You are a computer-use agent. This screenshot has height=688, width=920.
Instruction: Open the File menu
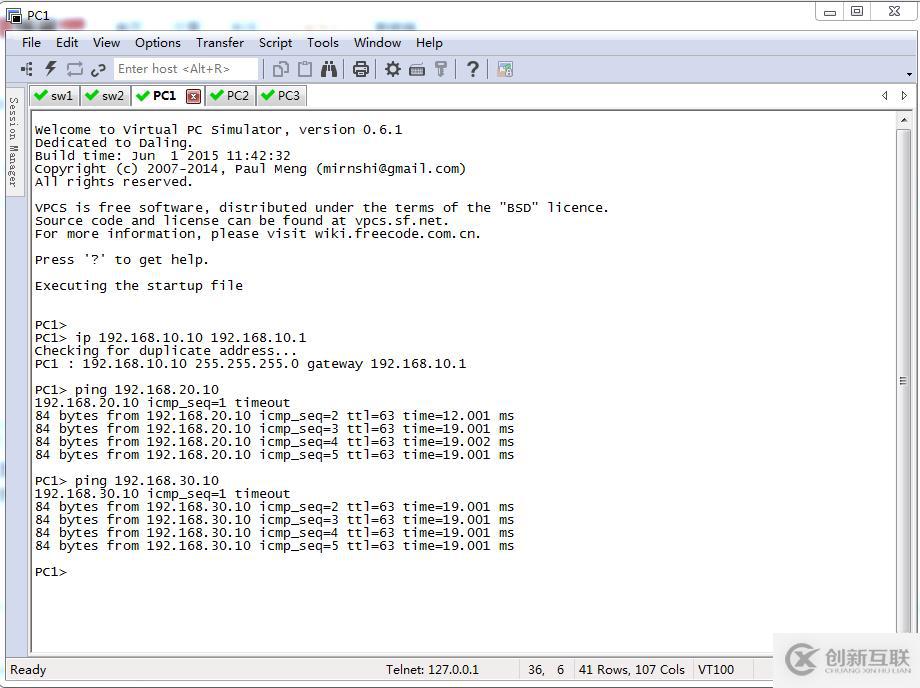pos(31,43)
